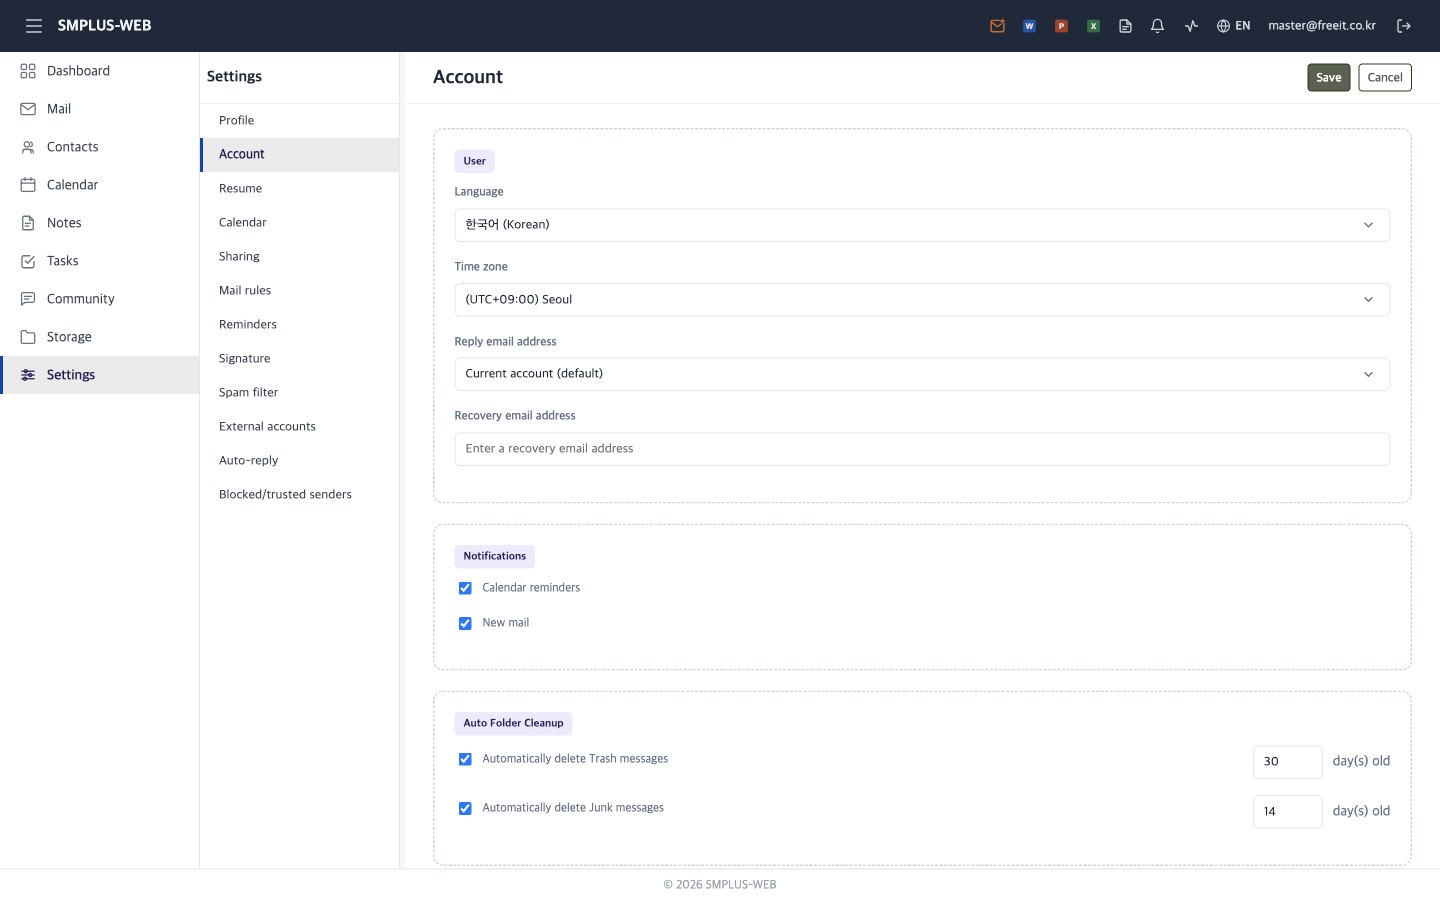Click master@freeit.co.kr account name
The width and height of the screenshot is (1440, 900).
[1322, 26]
